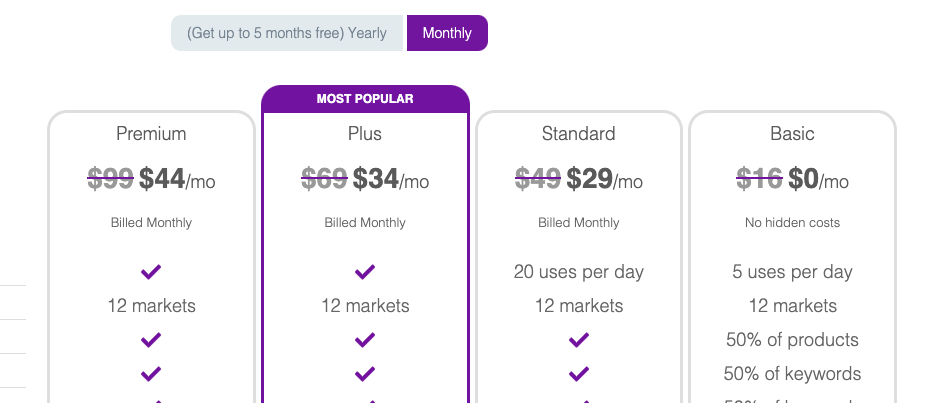Select the Monthly billing toggle
The height and width of the screenshot is (403, 942).
447,33
